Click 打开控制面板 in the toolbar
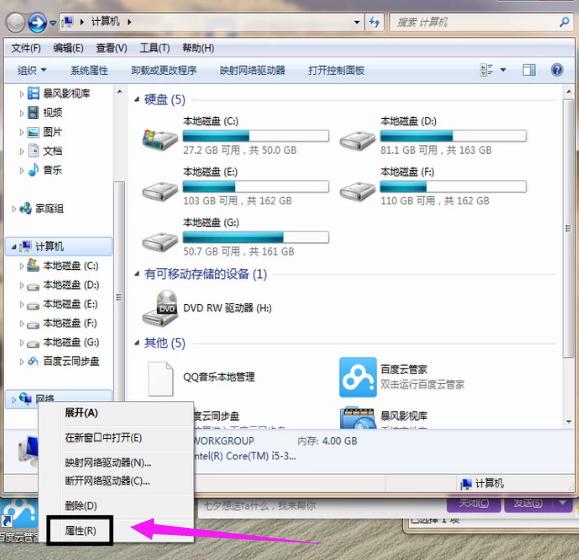The image size is (579, 560). 336,70
